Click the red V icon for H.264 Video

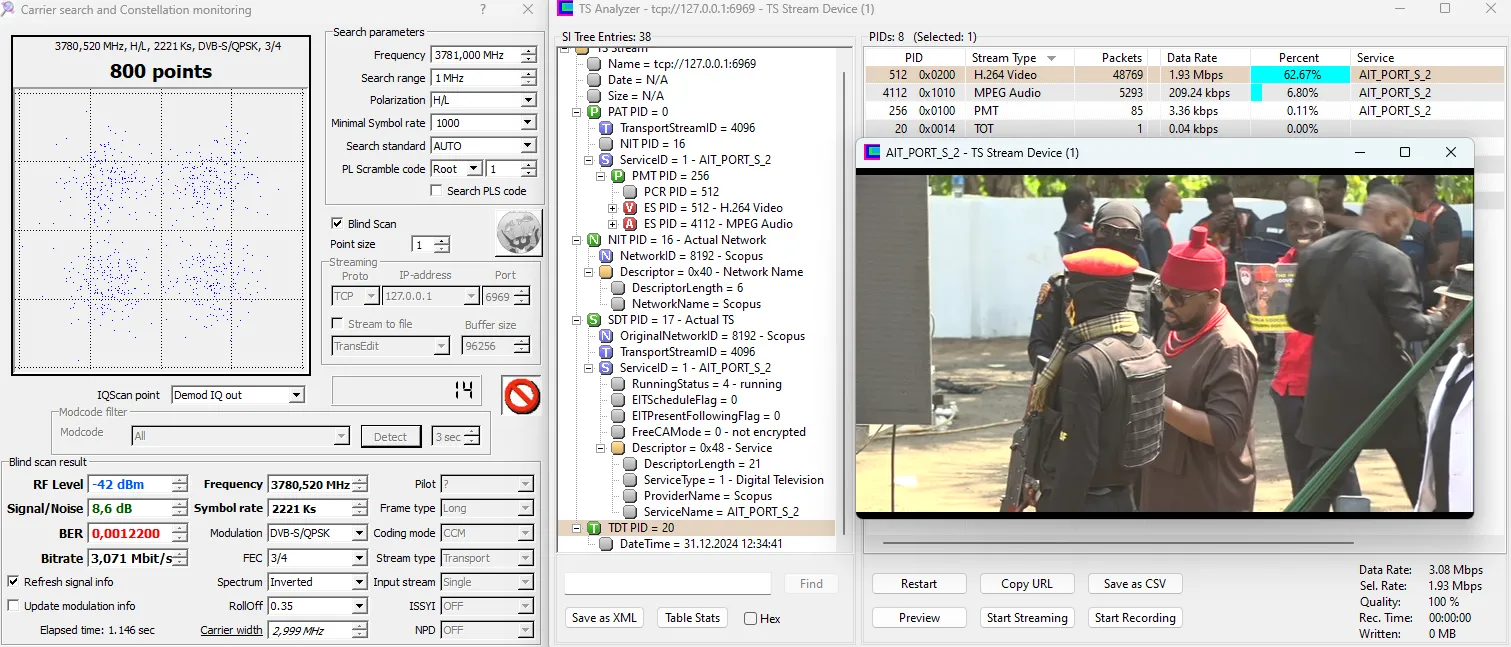pos(630,208)
